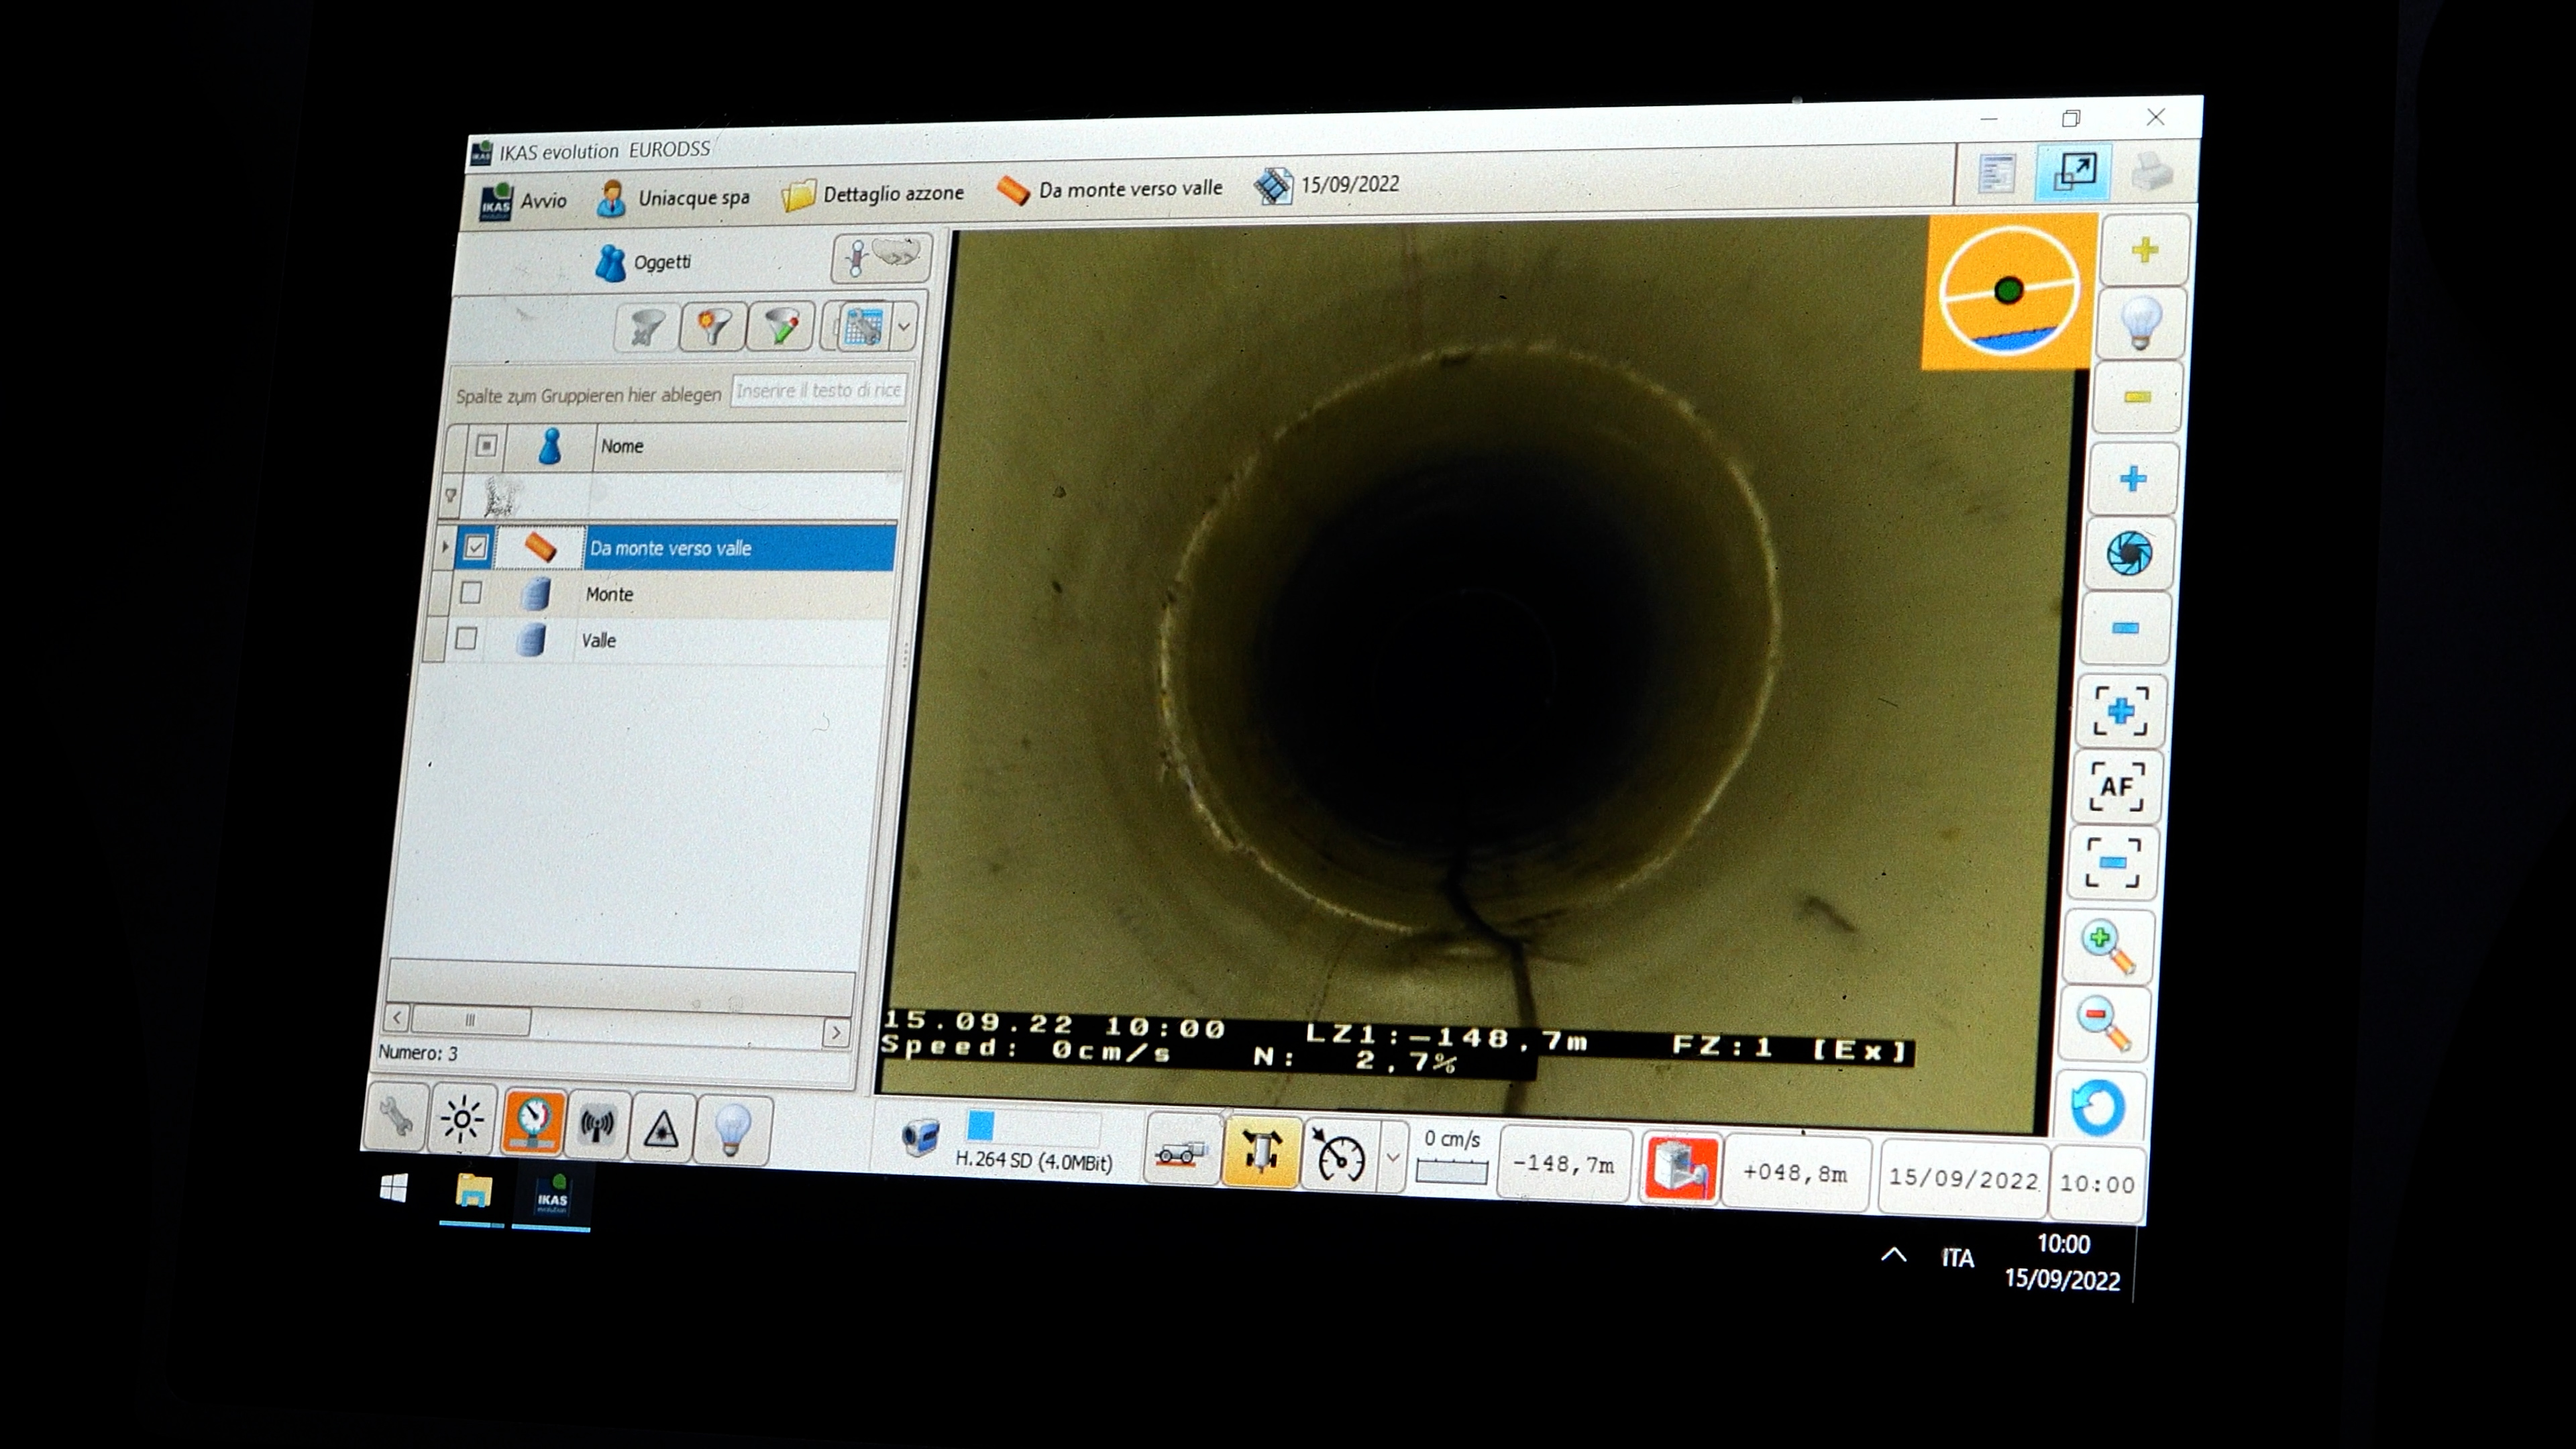Screen dimensions: 2576x1449
Task: Click the camera iris aperture icon
Action: 2129,553
